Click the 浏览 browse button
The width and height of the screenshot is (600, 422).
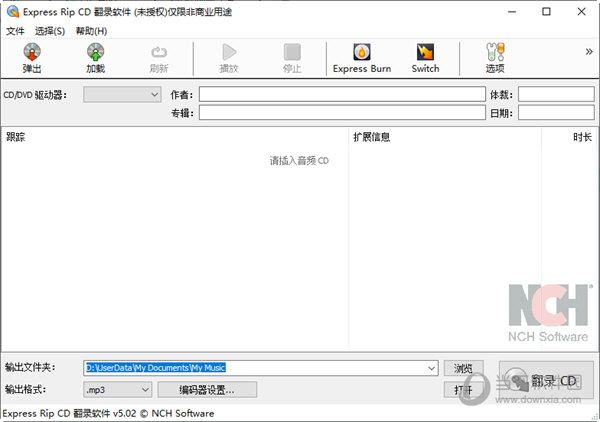[x=463, y=368]
